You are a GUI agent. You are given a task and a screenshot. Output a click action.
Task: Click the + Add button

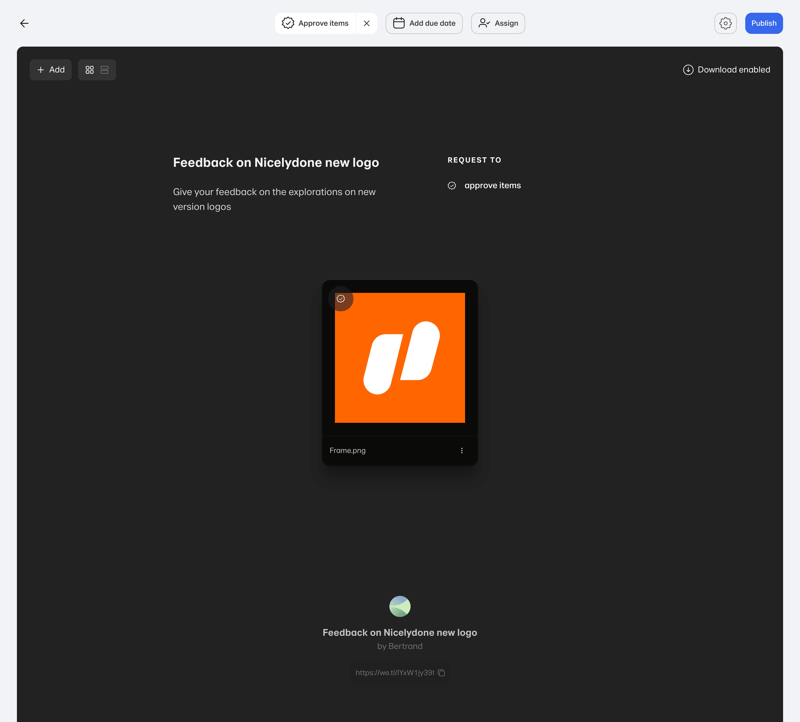(50, 69)
